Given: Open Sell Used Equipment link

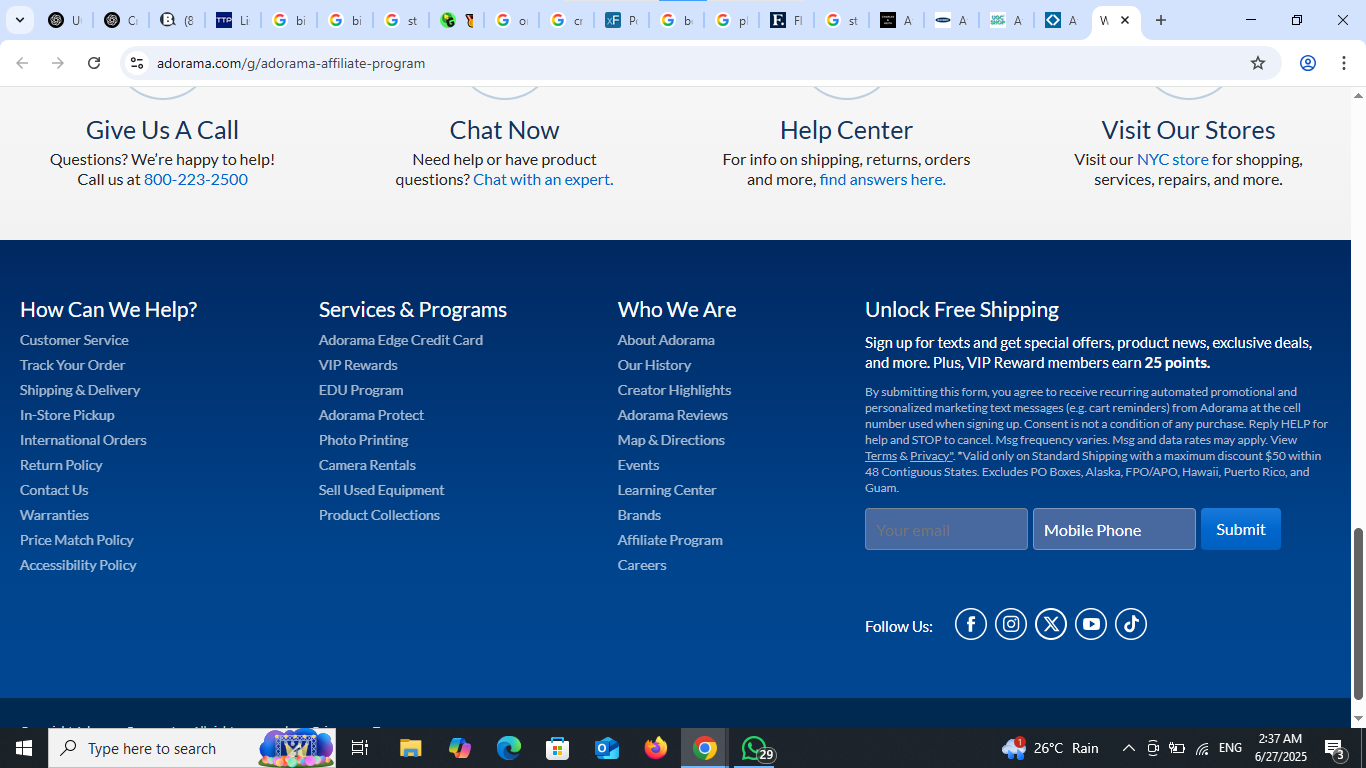Looking at the screenshot, I should point(381,490).
